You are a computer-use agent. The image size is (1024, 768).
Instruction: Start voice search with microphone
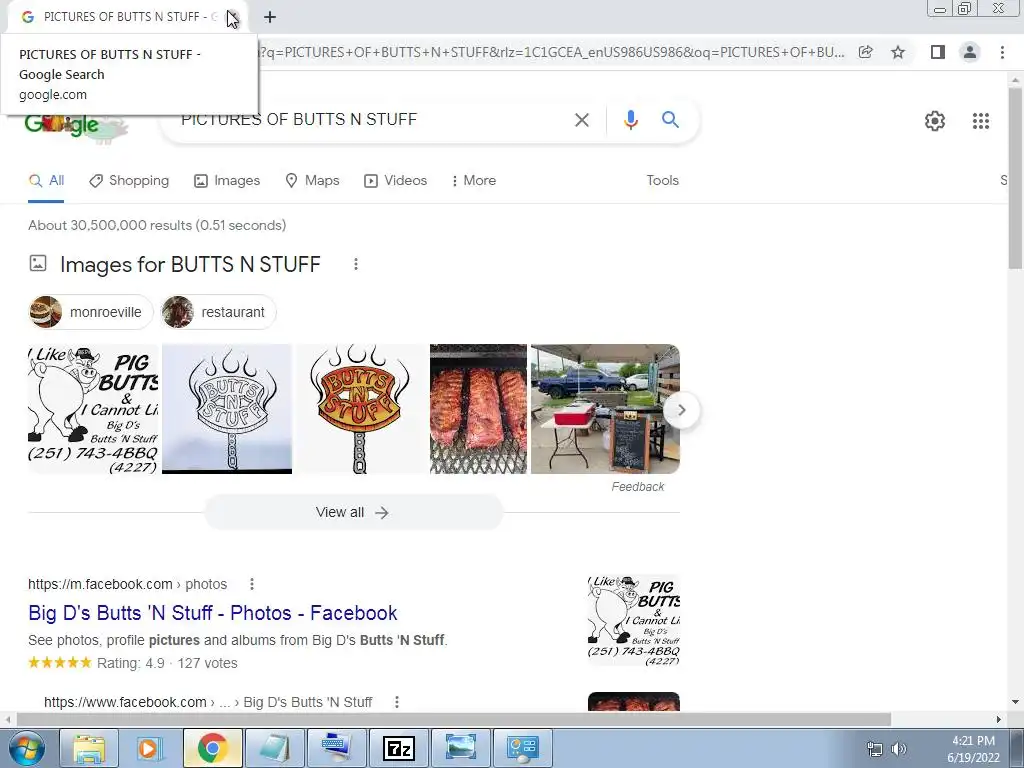point(630,120)
